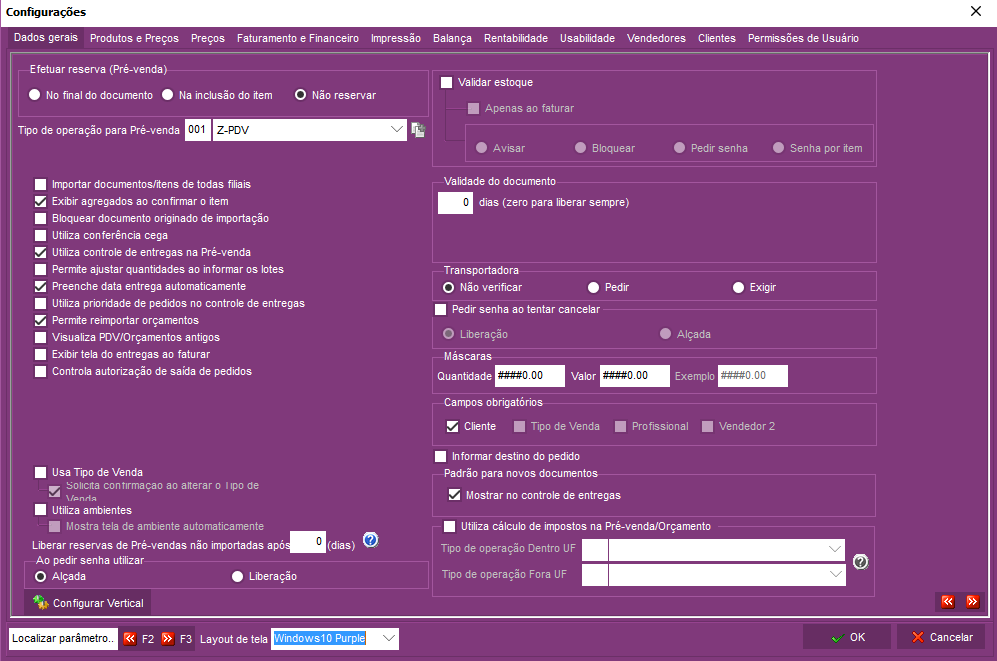Close the Configurações window
Image resolution: width=997 pixels, height=661 pixels.
tap(976, 11)
